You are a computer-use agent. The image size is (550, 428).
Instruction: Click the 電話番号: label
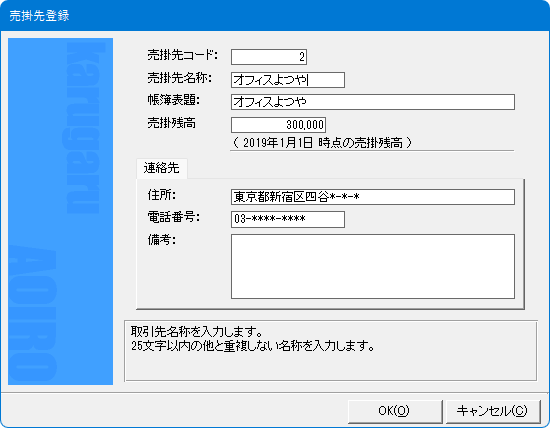click(174, 218)
